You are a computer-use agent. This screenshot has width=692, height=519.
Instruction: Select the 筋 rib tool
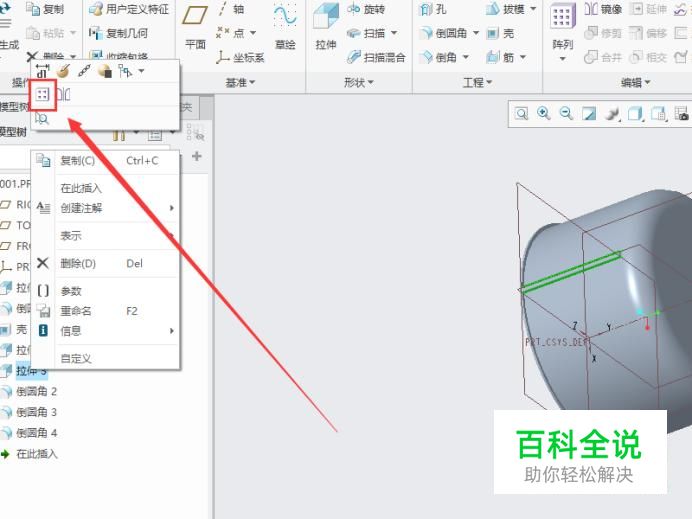coord(500,57)
